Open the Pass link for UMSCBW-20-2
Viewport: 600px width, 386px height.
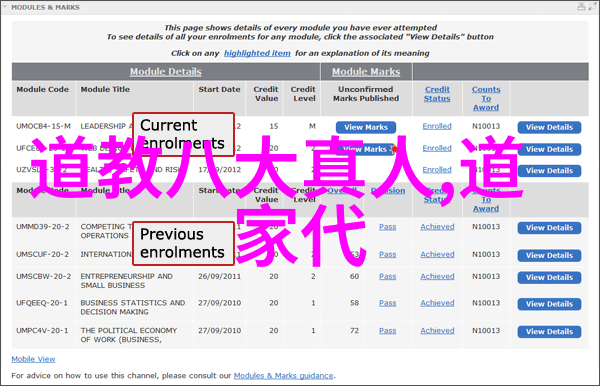388,276
